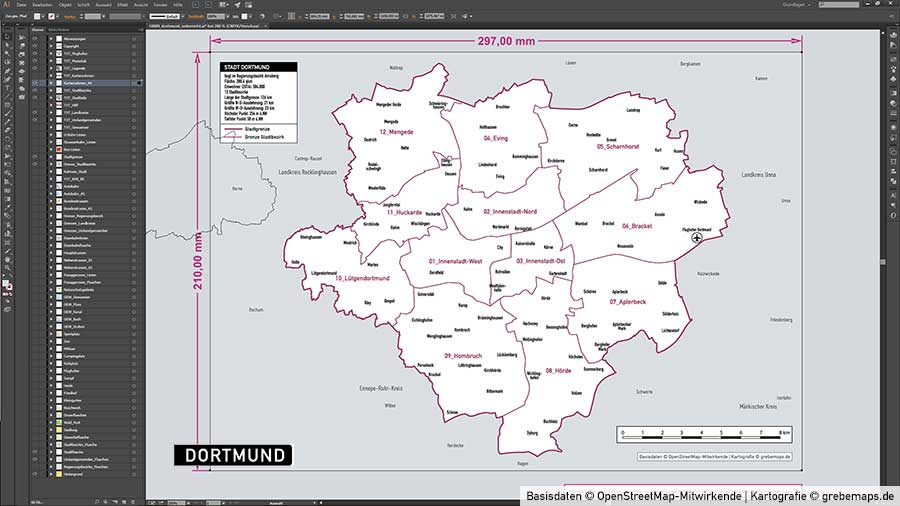Screen dimensions: 900x506
Task: Click the fill and stroke indicator in toolbox
Action: [x=8, y=286]
